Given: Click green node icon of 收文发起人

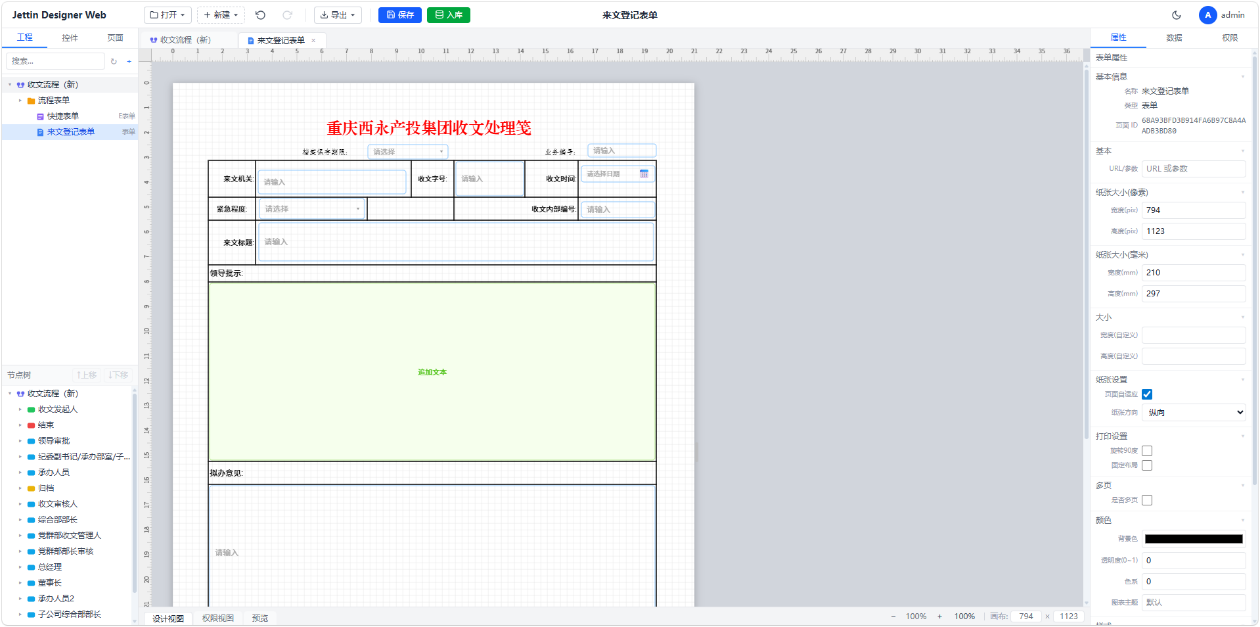Looking at the screenshot, I should click(31, 409).
